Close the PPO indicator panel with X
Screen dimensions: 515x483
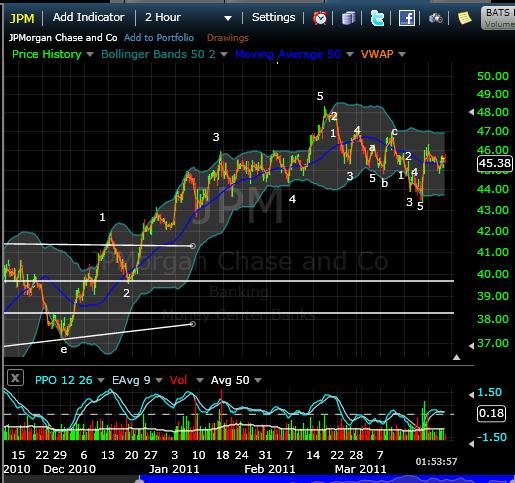click(x=15, y=378)
